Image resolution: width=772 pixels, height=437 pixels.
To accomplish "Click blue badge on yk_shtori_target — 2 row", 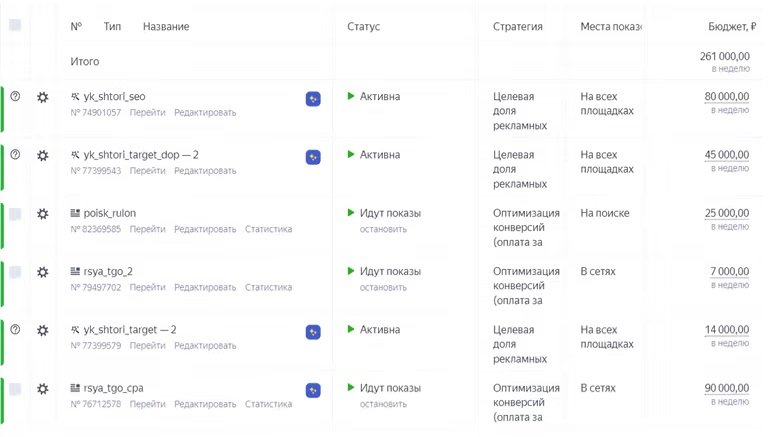I will 313,331.
